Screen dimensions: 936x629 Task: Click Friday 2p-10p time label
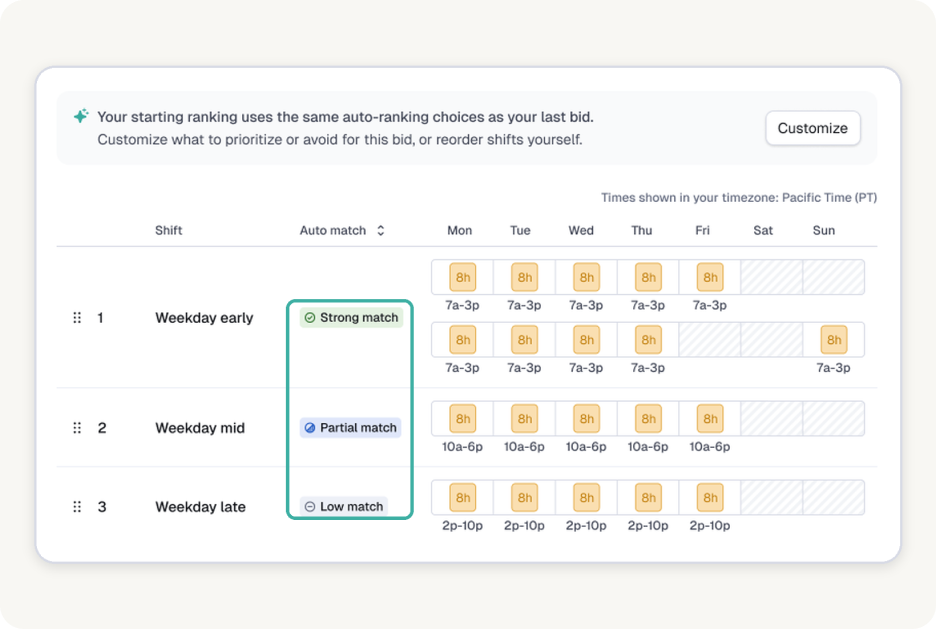pyautogui.click(x=710, y=525)
